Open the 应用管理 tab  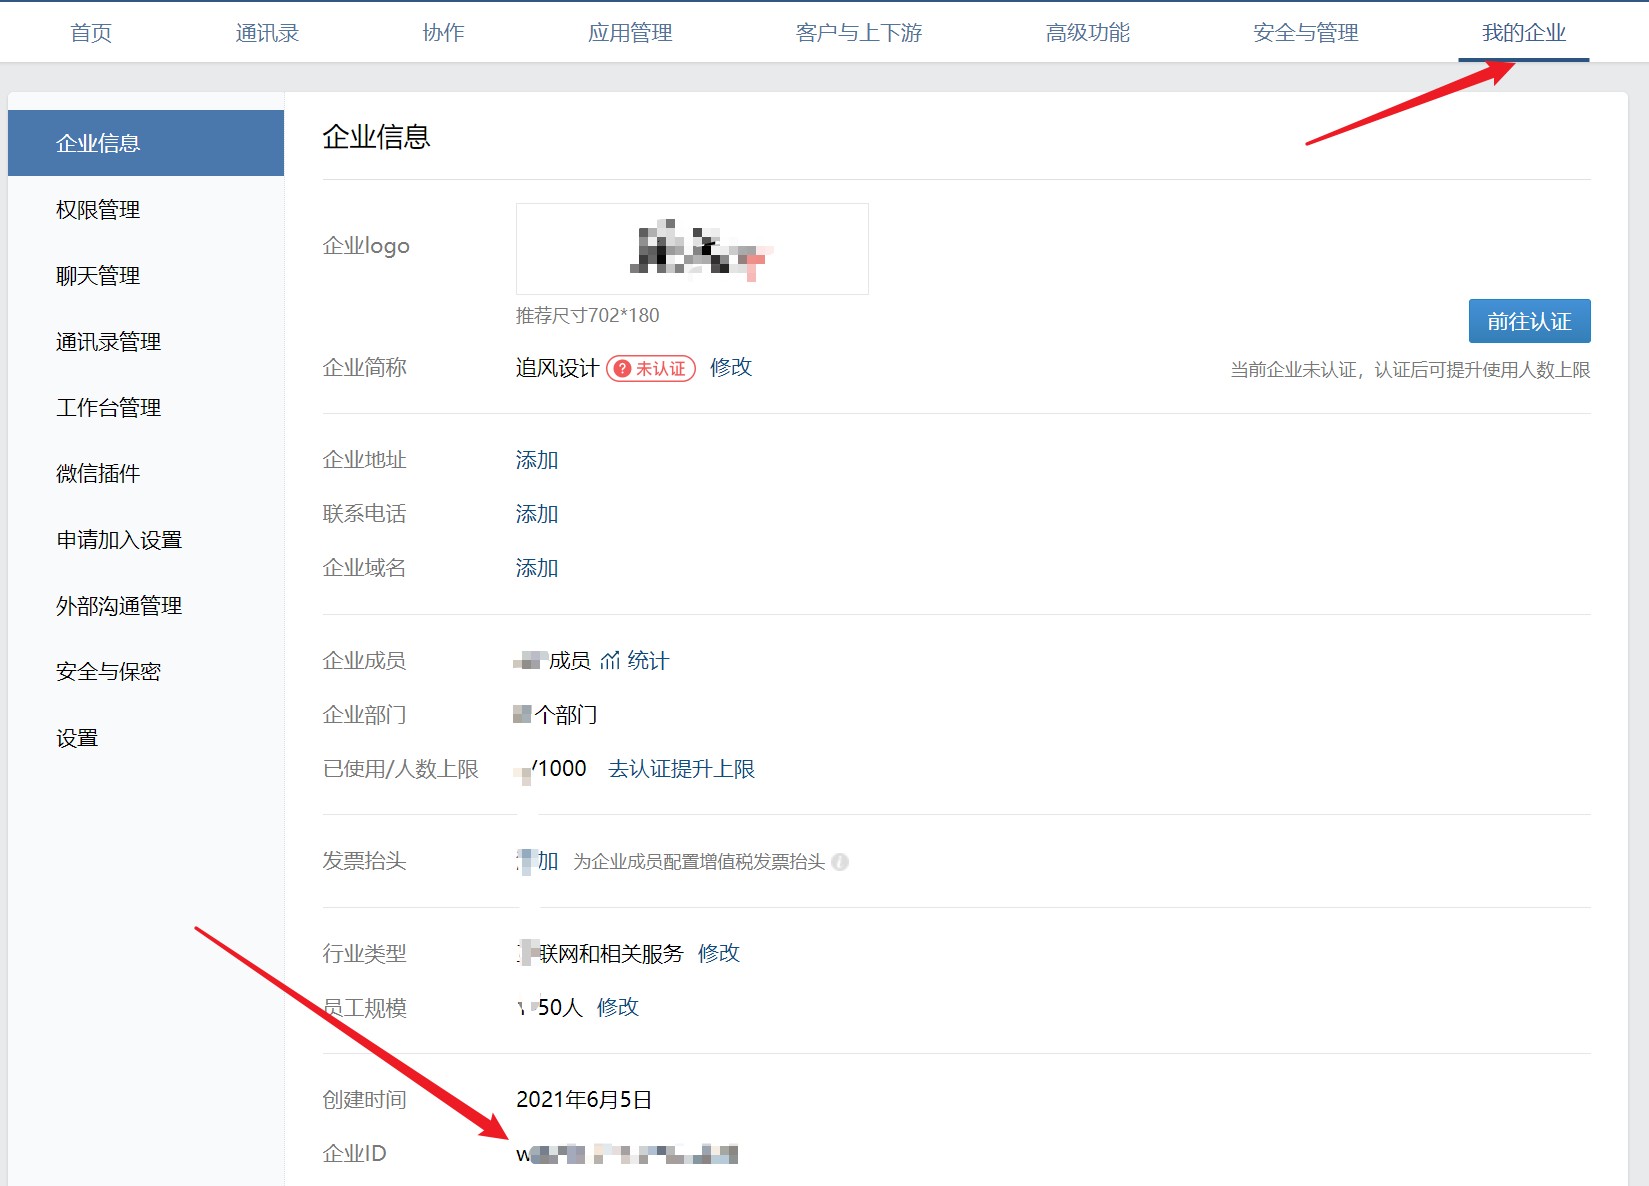(x=630, y=33)
